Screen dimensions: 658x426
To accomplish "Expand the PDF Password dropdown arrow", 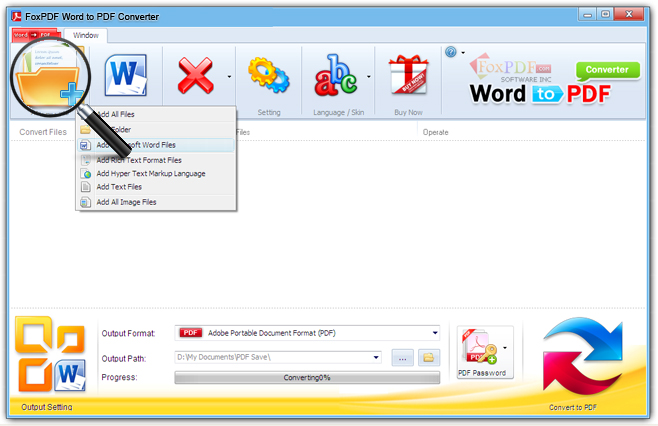I will click(x=505, y=348).
